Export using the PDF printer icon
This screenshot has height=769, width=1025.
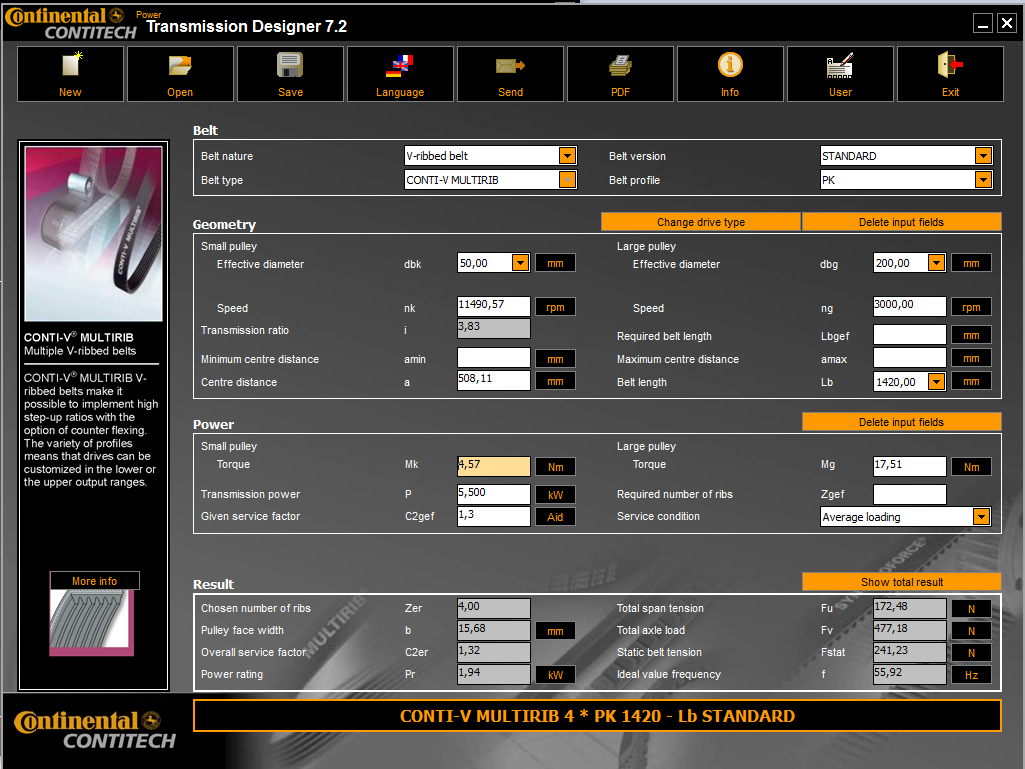tap(620, 74)
